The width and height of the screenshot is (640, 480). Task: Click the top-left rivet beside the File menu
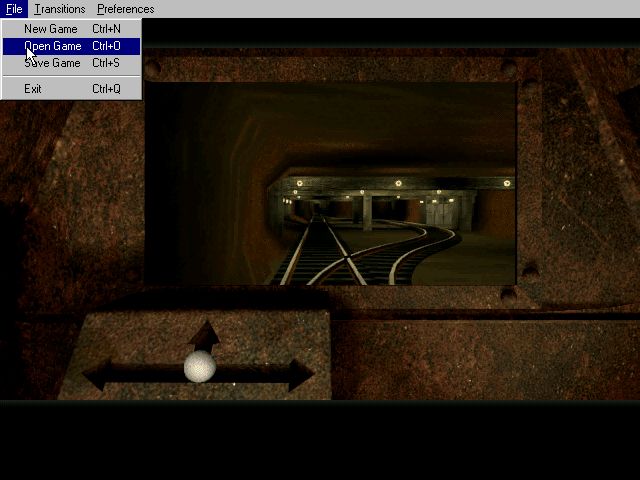click(x=153, y=69)
